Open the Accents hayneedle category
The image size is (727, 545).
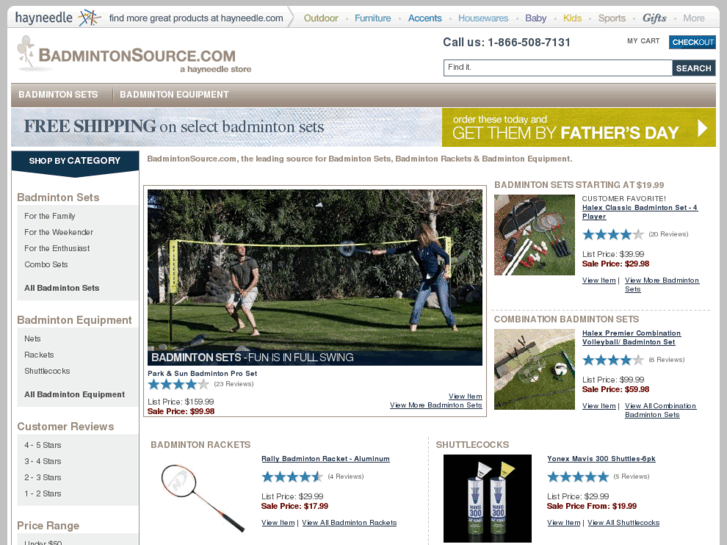tap(425, 18)
